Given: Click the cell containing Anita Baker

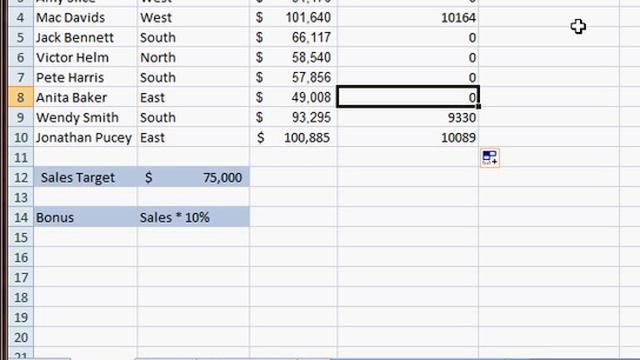Looking at the screenshot, I should click(x=85, y=98).
